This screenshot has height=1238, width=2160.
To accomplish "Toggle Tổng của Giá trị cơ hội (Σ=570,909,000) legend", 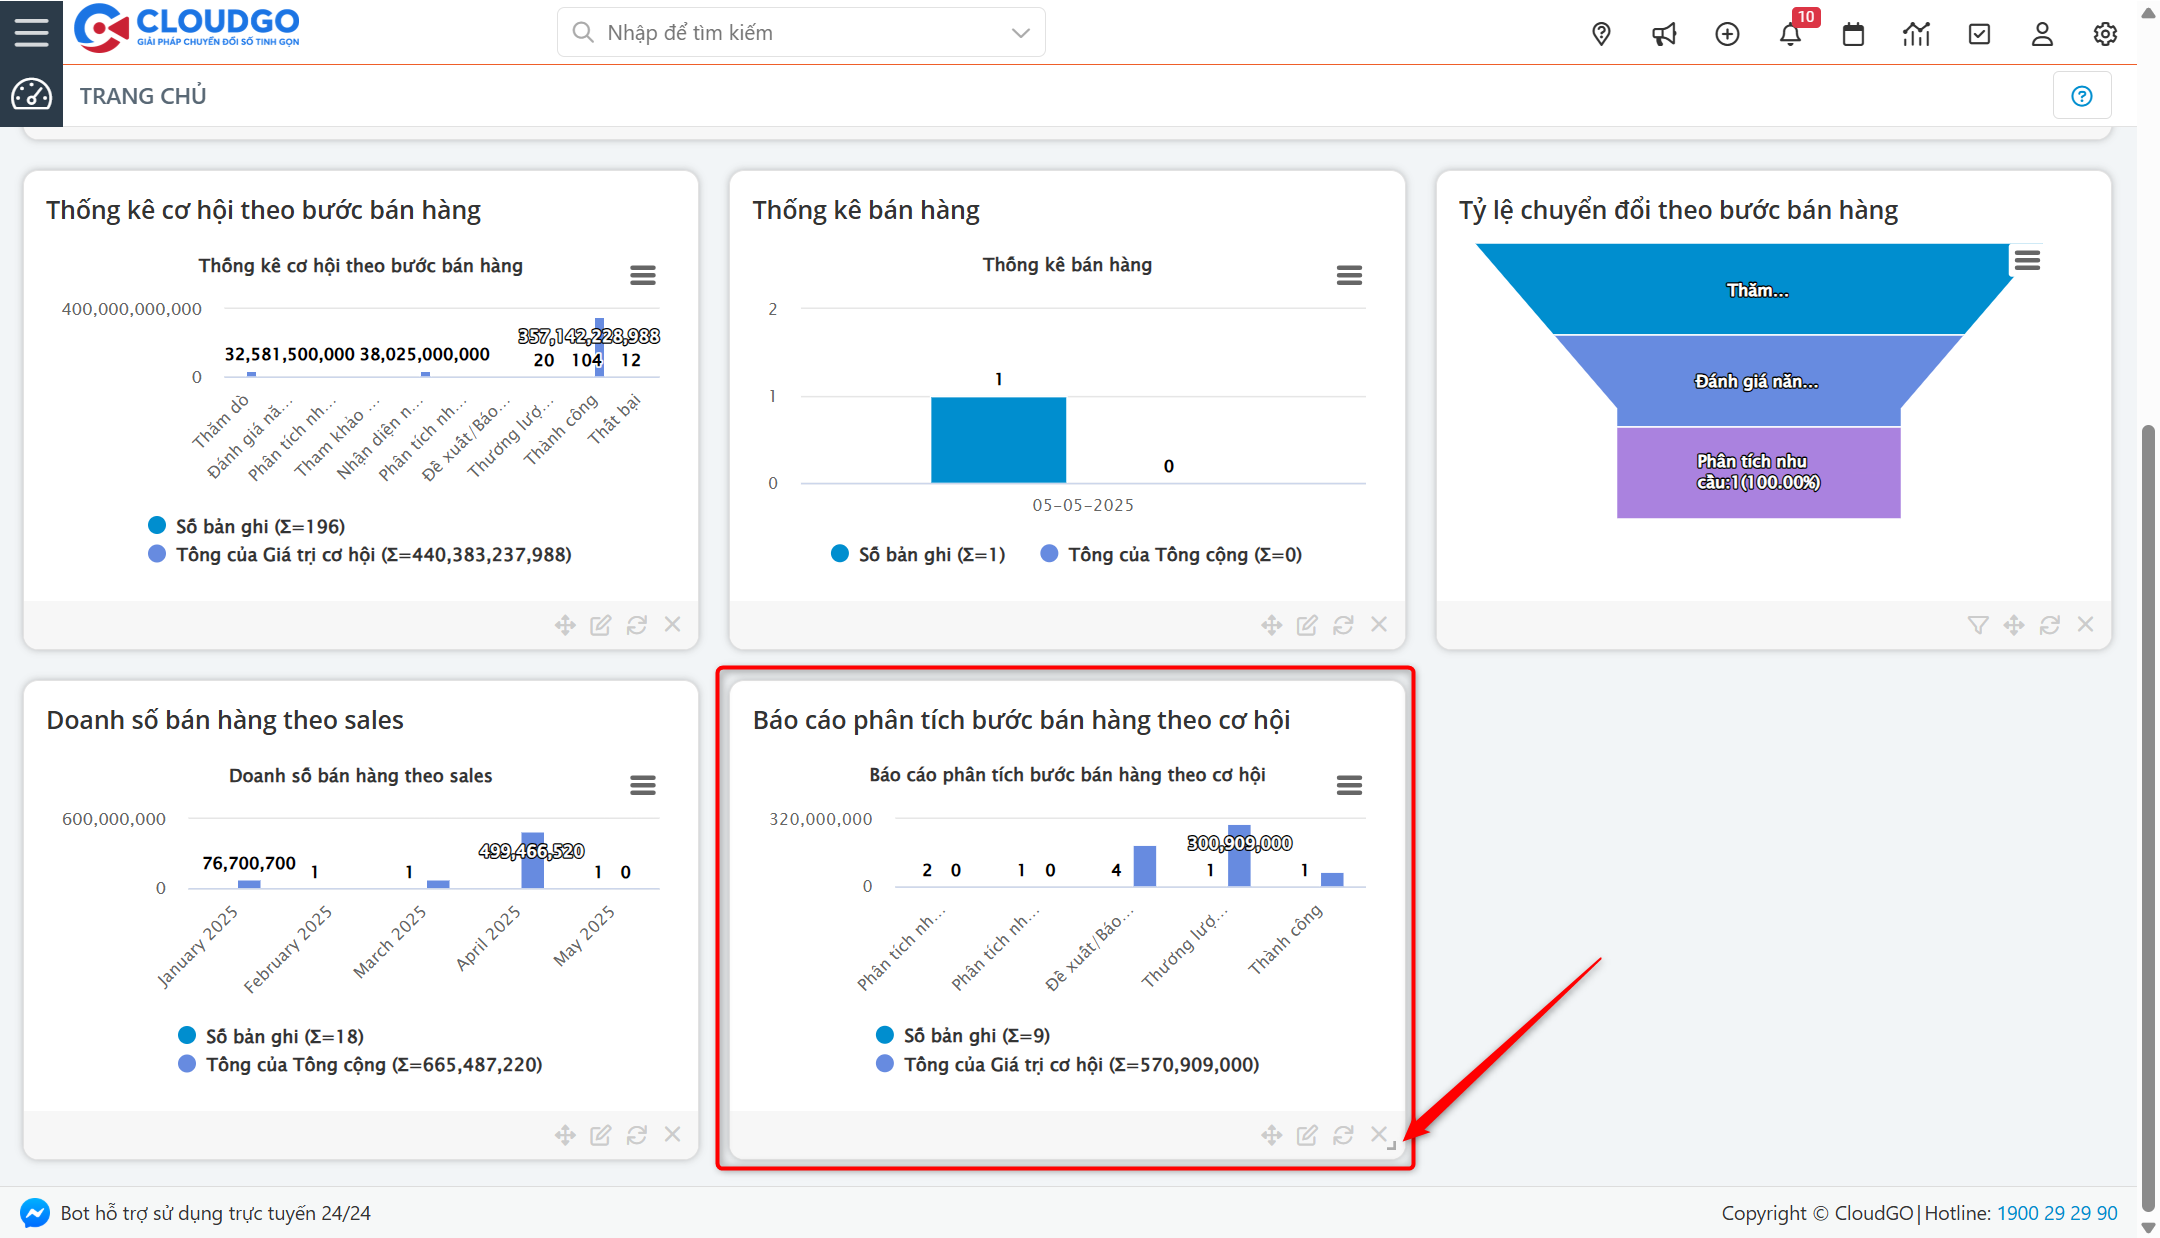I will 1080,1064.
